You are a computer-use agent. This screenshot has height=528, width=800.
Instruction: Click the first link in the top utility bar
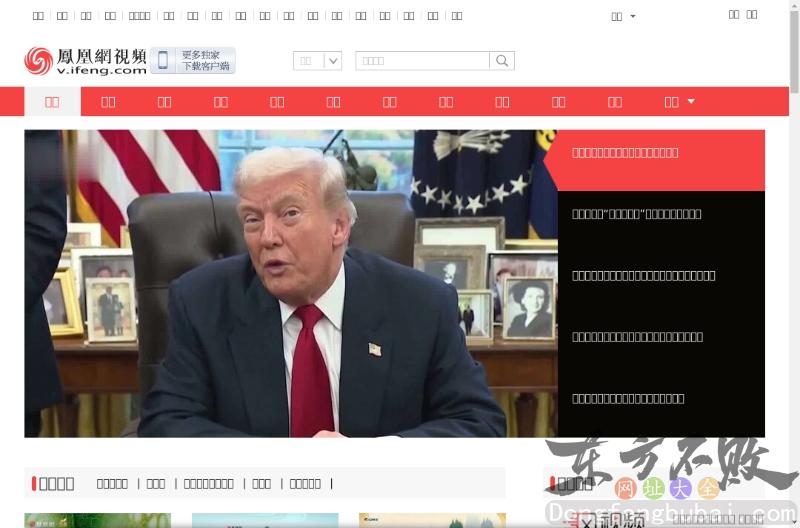pyautogui.click(x=38, y=16)
